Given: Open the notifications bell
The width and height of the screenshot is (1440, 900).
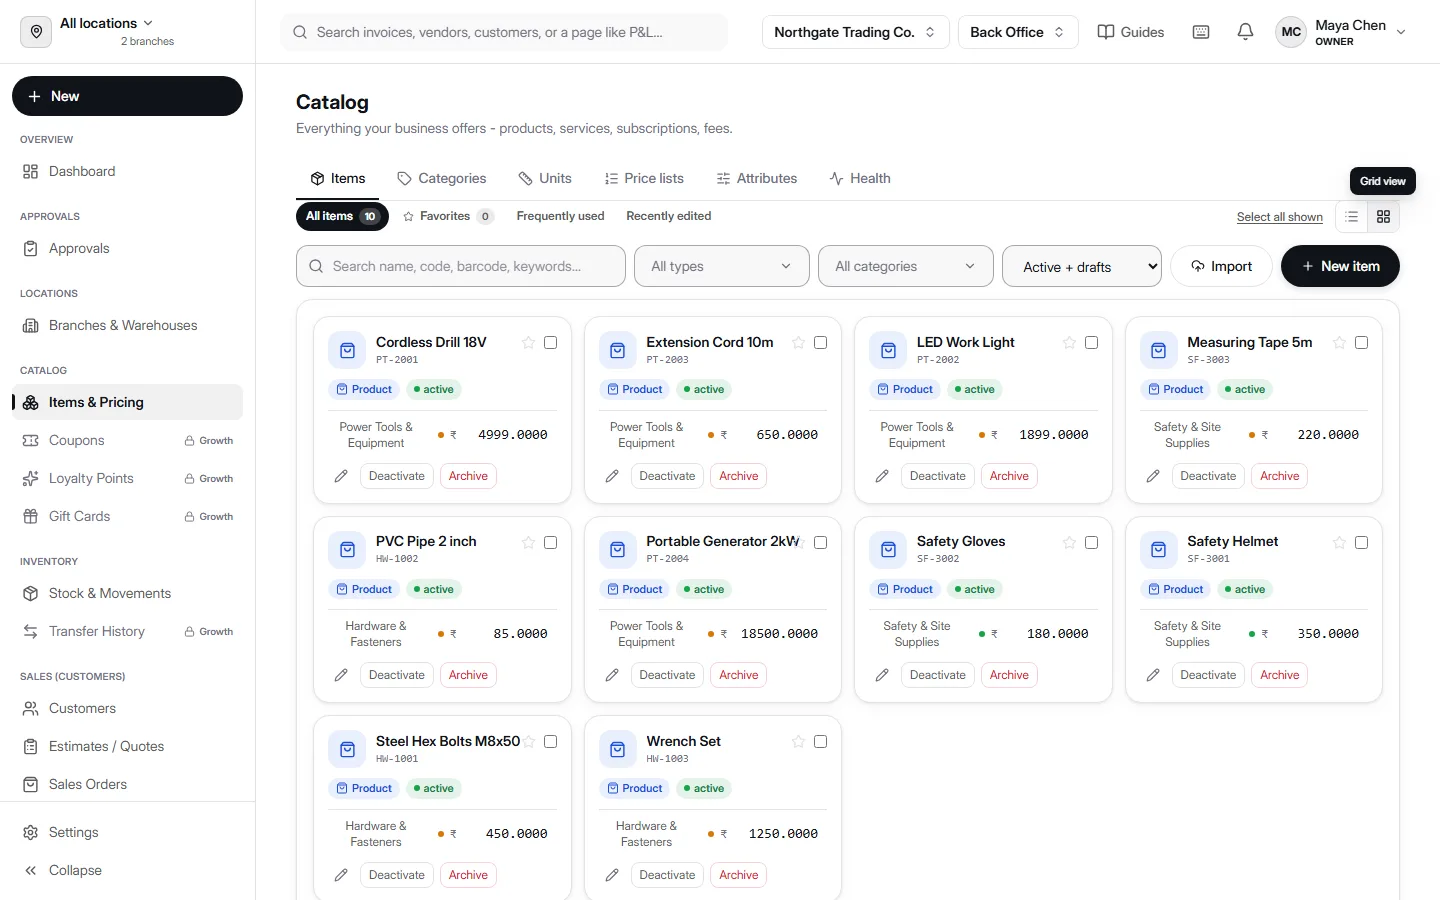Looking at the screenshot, I should click(x=1245, y=32).
